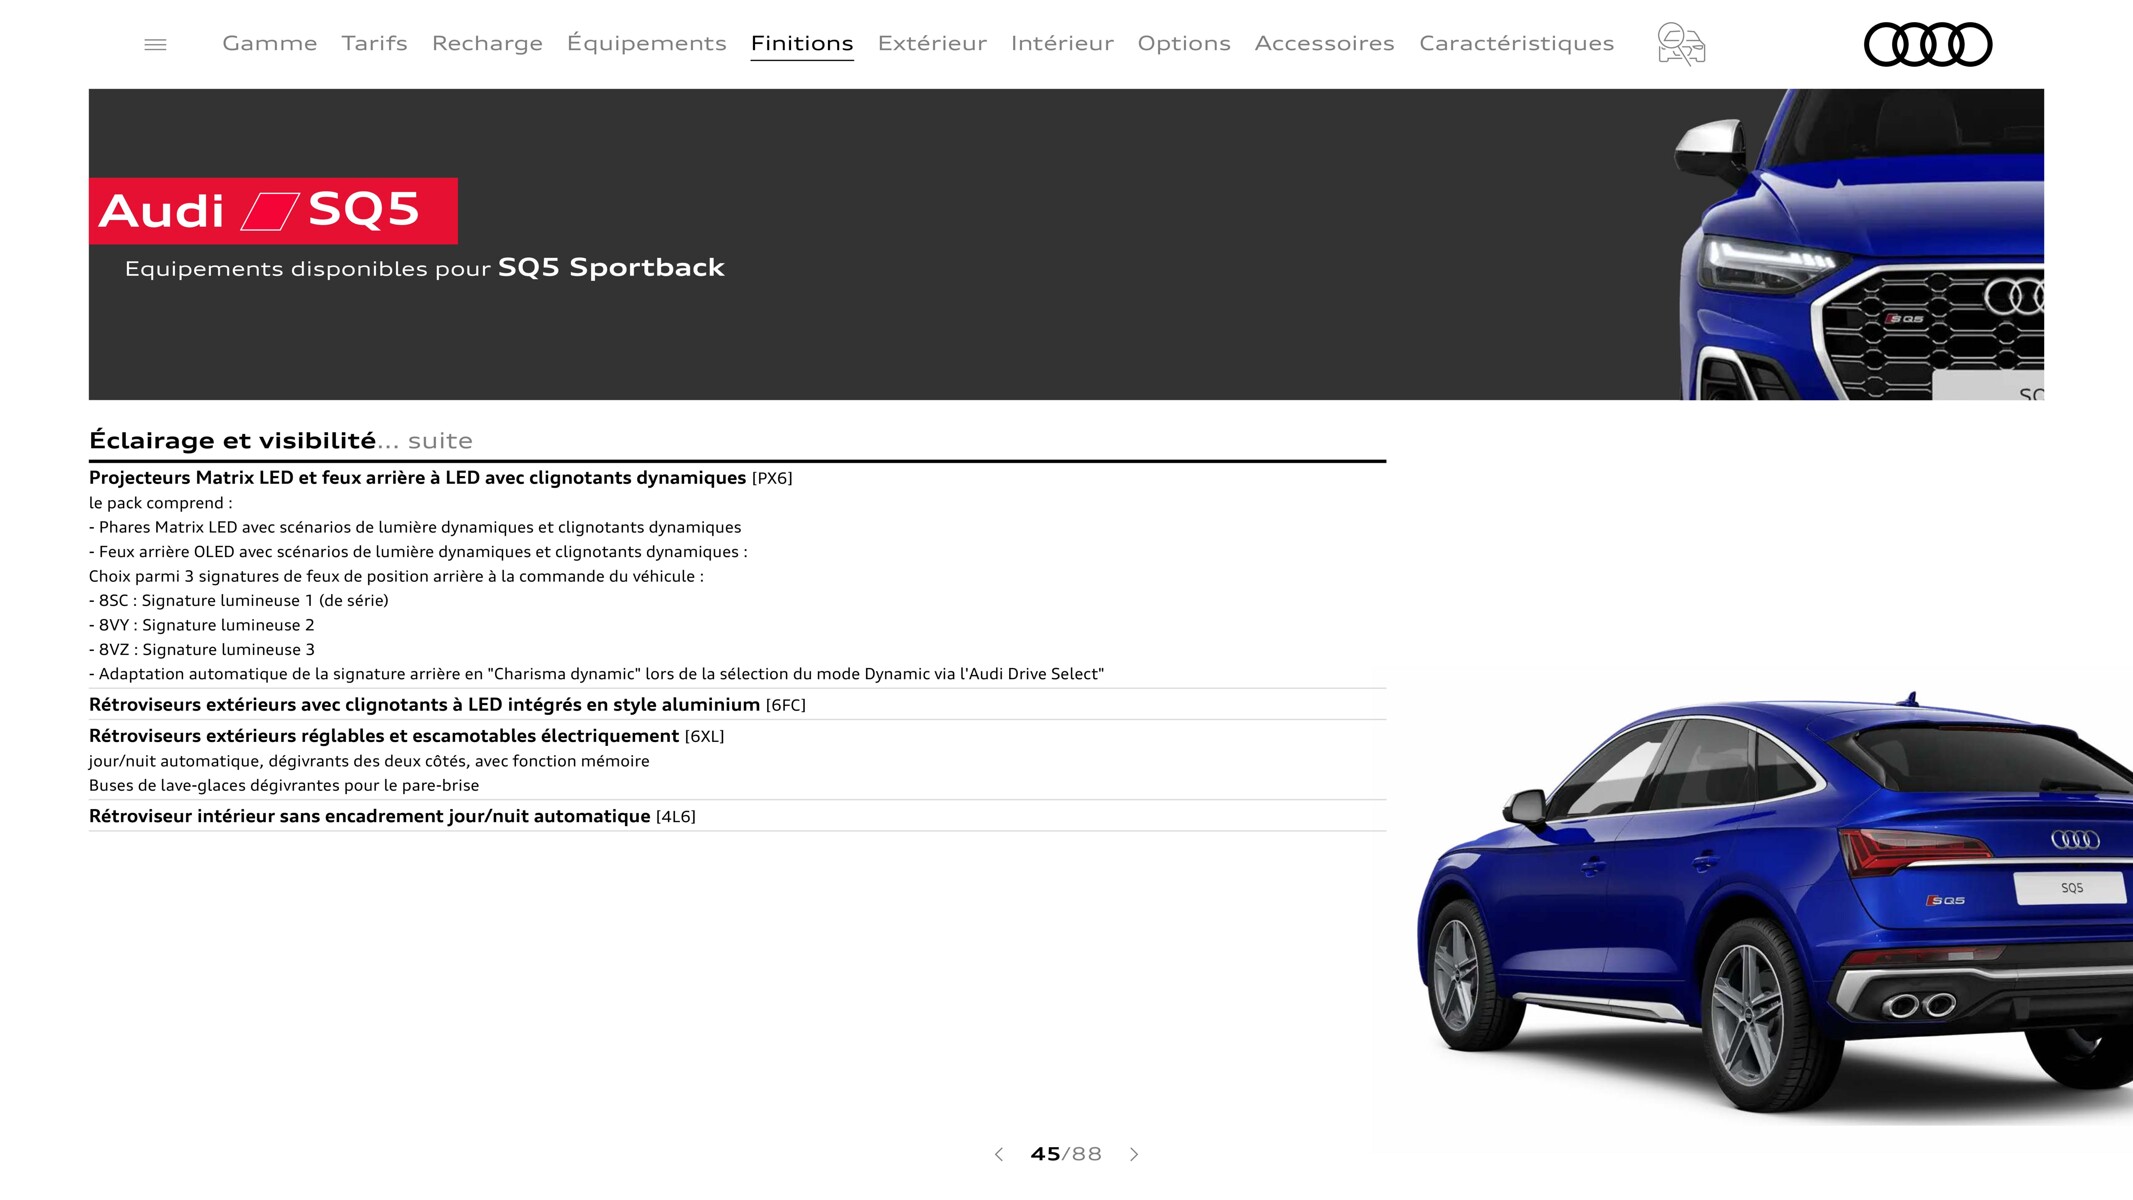Click 'Choix parmi 3 signatures de feux' line

coord(396,576)
